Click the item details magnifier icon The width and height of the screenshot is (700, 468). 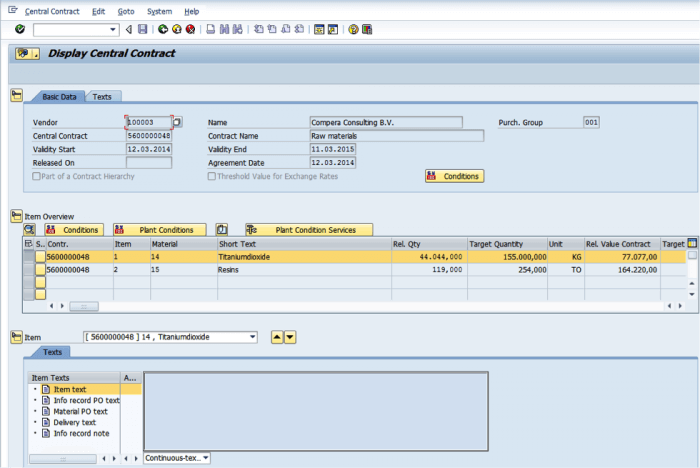pyautogui.click(x=29, y=230)
